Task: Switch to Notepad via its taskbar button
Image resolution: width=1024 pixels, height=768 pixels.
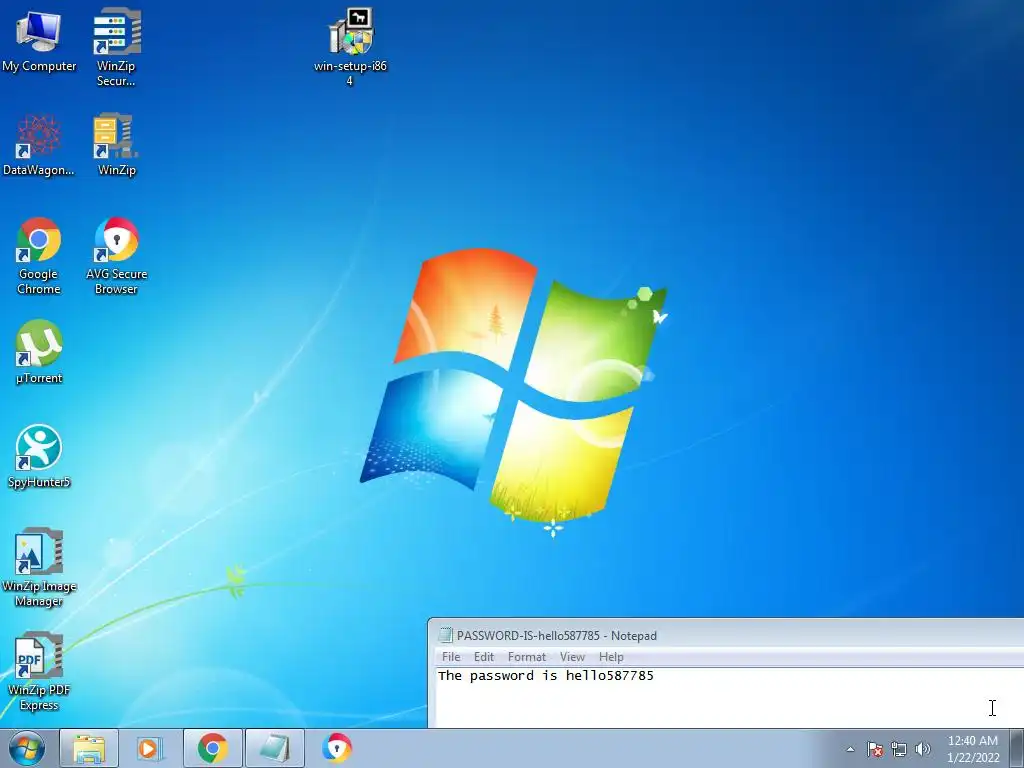Action: pyautogui.click(x=274, y=748)
